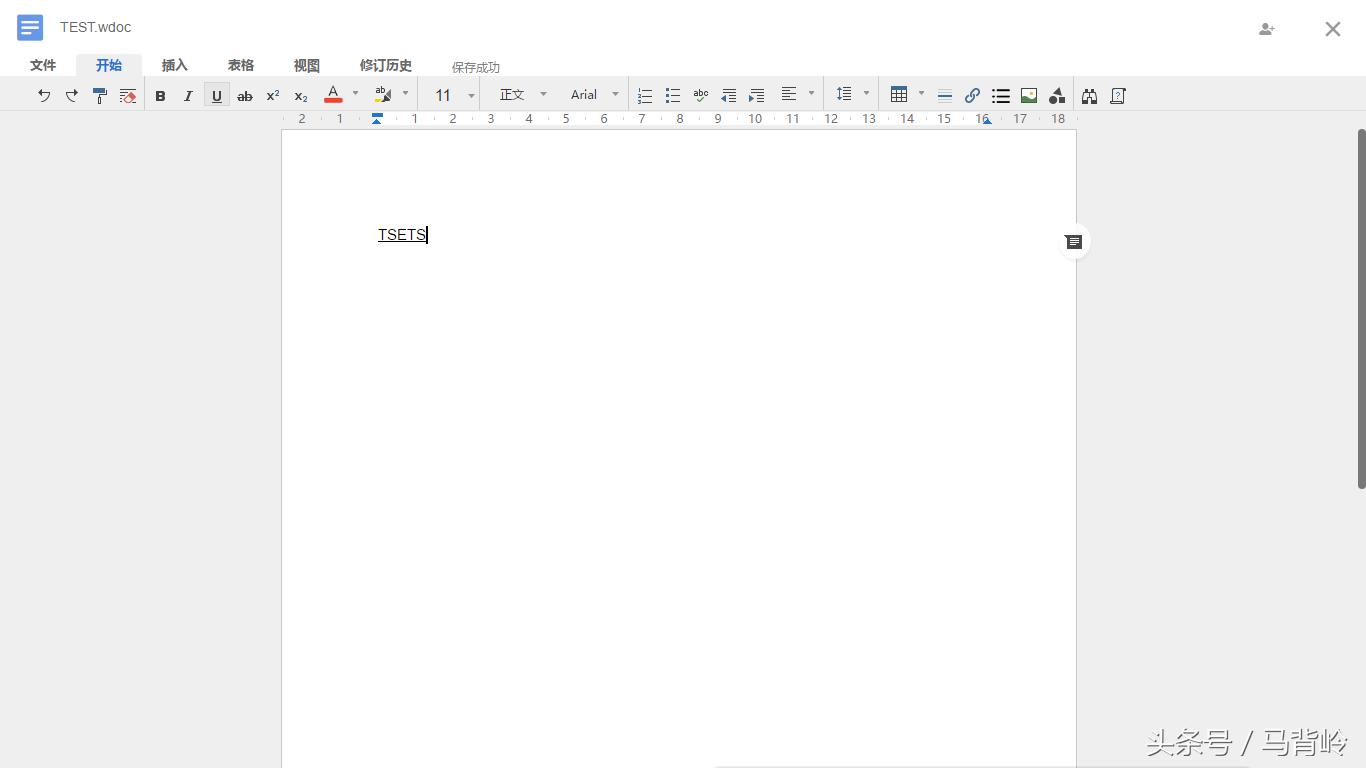Open the 正文 paragraph style dropdown

point(523,96)
